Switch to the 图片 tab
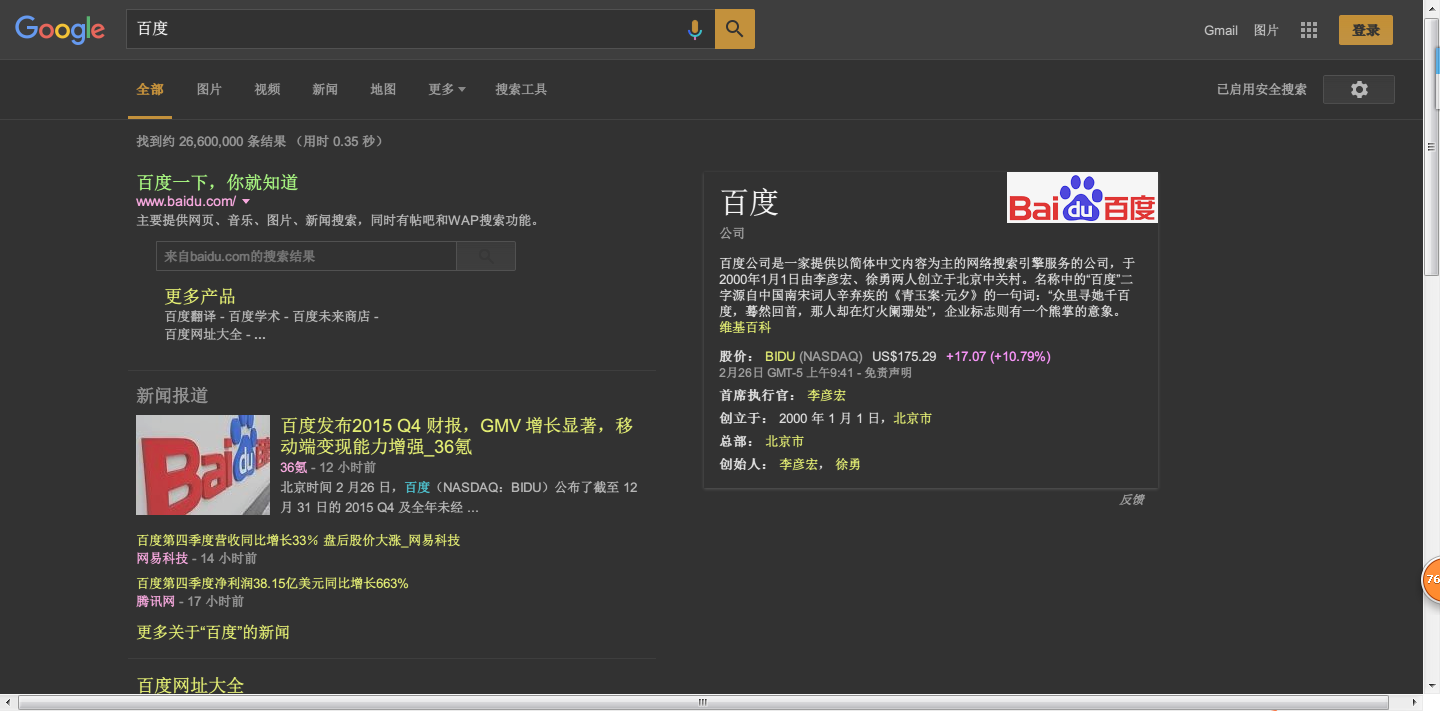Screen dimensions: 1440x711 click(x=209, y=89)
